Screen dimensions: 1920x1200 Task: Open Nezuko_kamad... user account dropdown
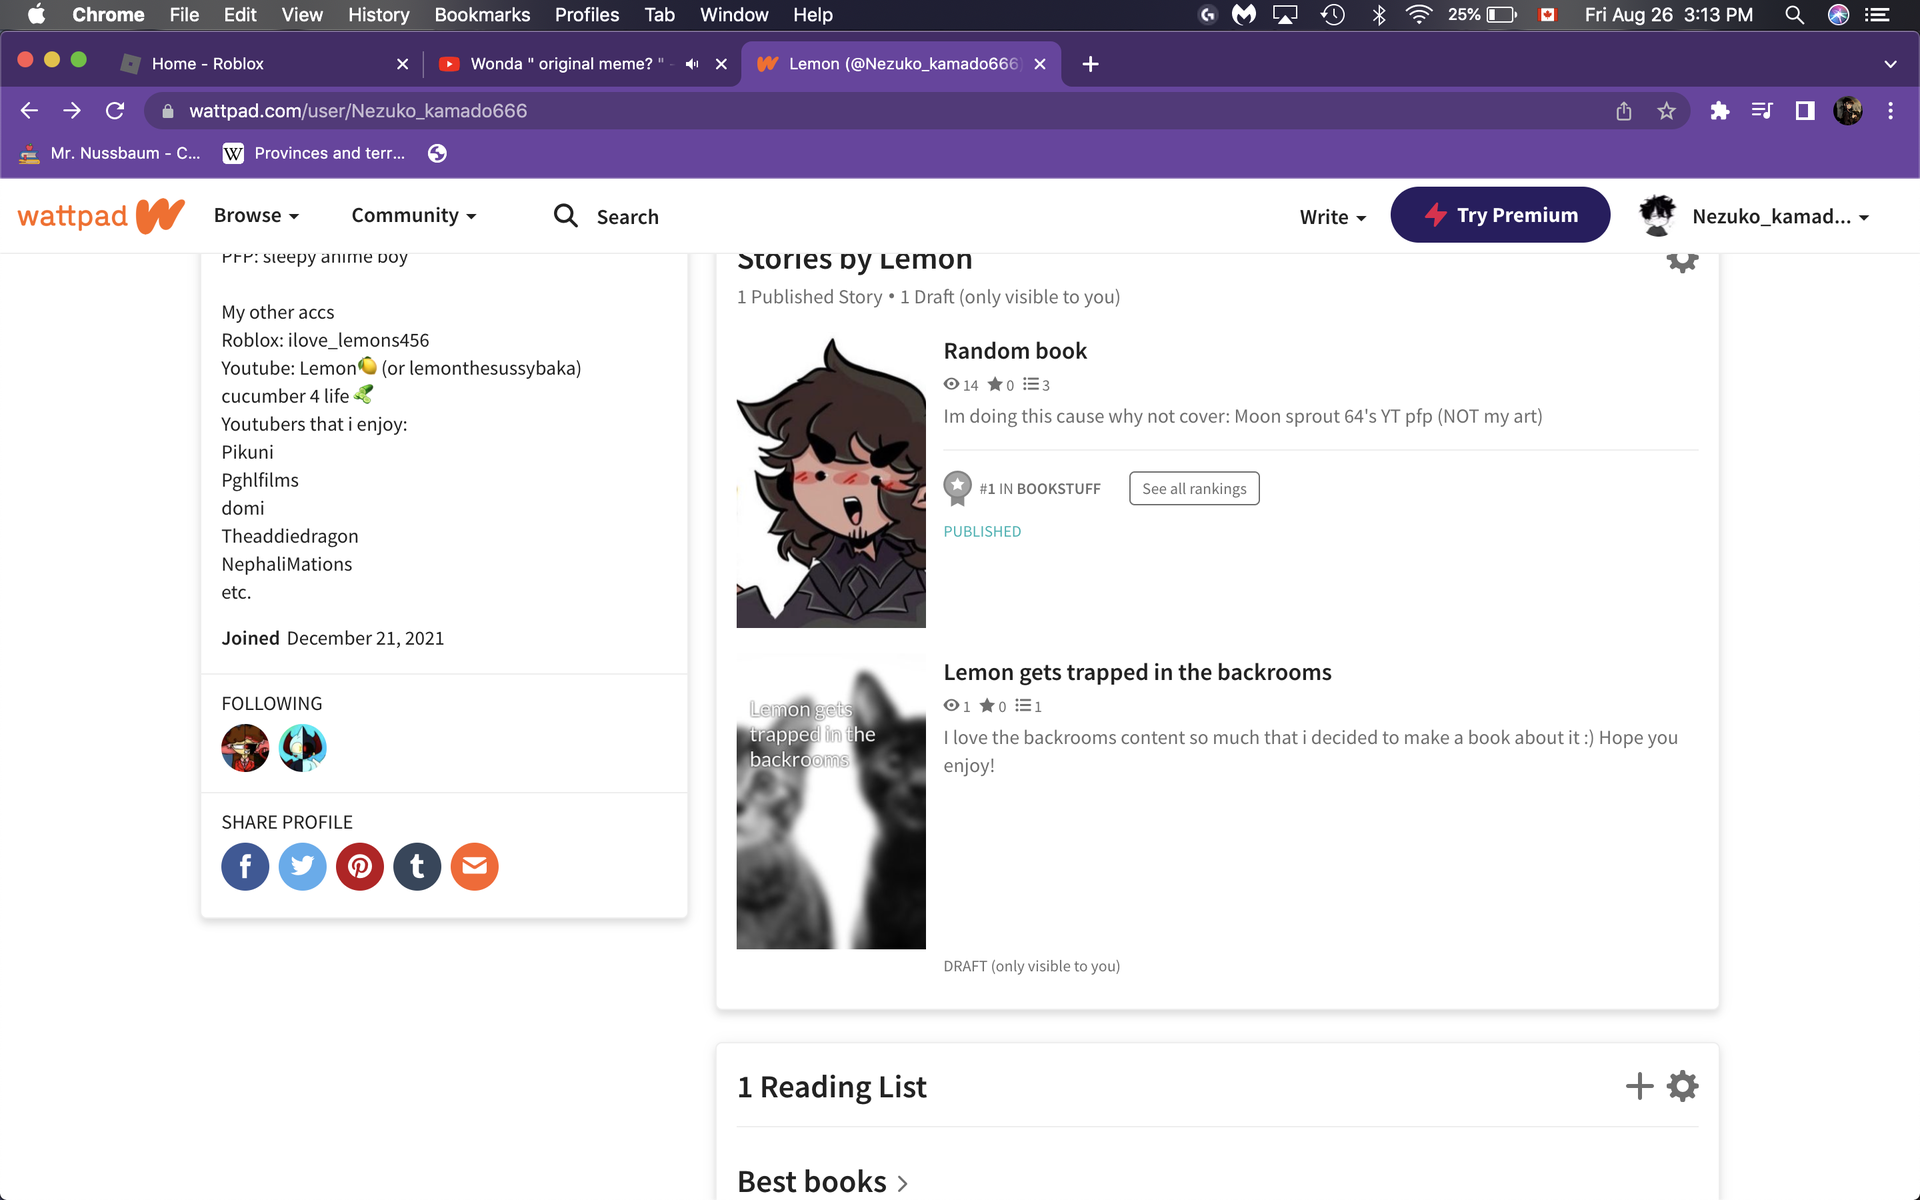[1755, 216]
